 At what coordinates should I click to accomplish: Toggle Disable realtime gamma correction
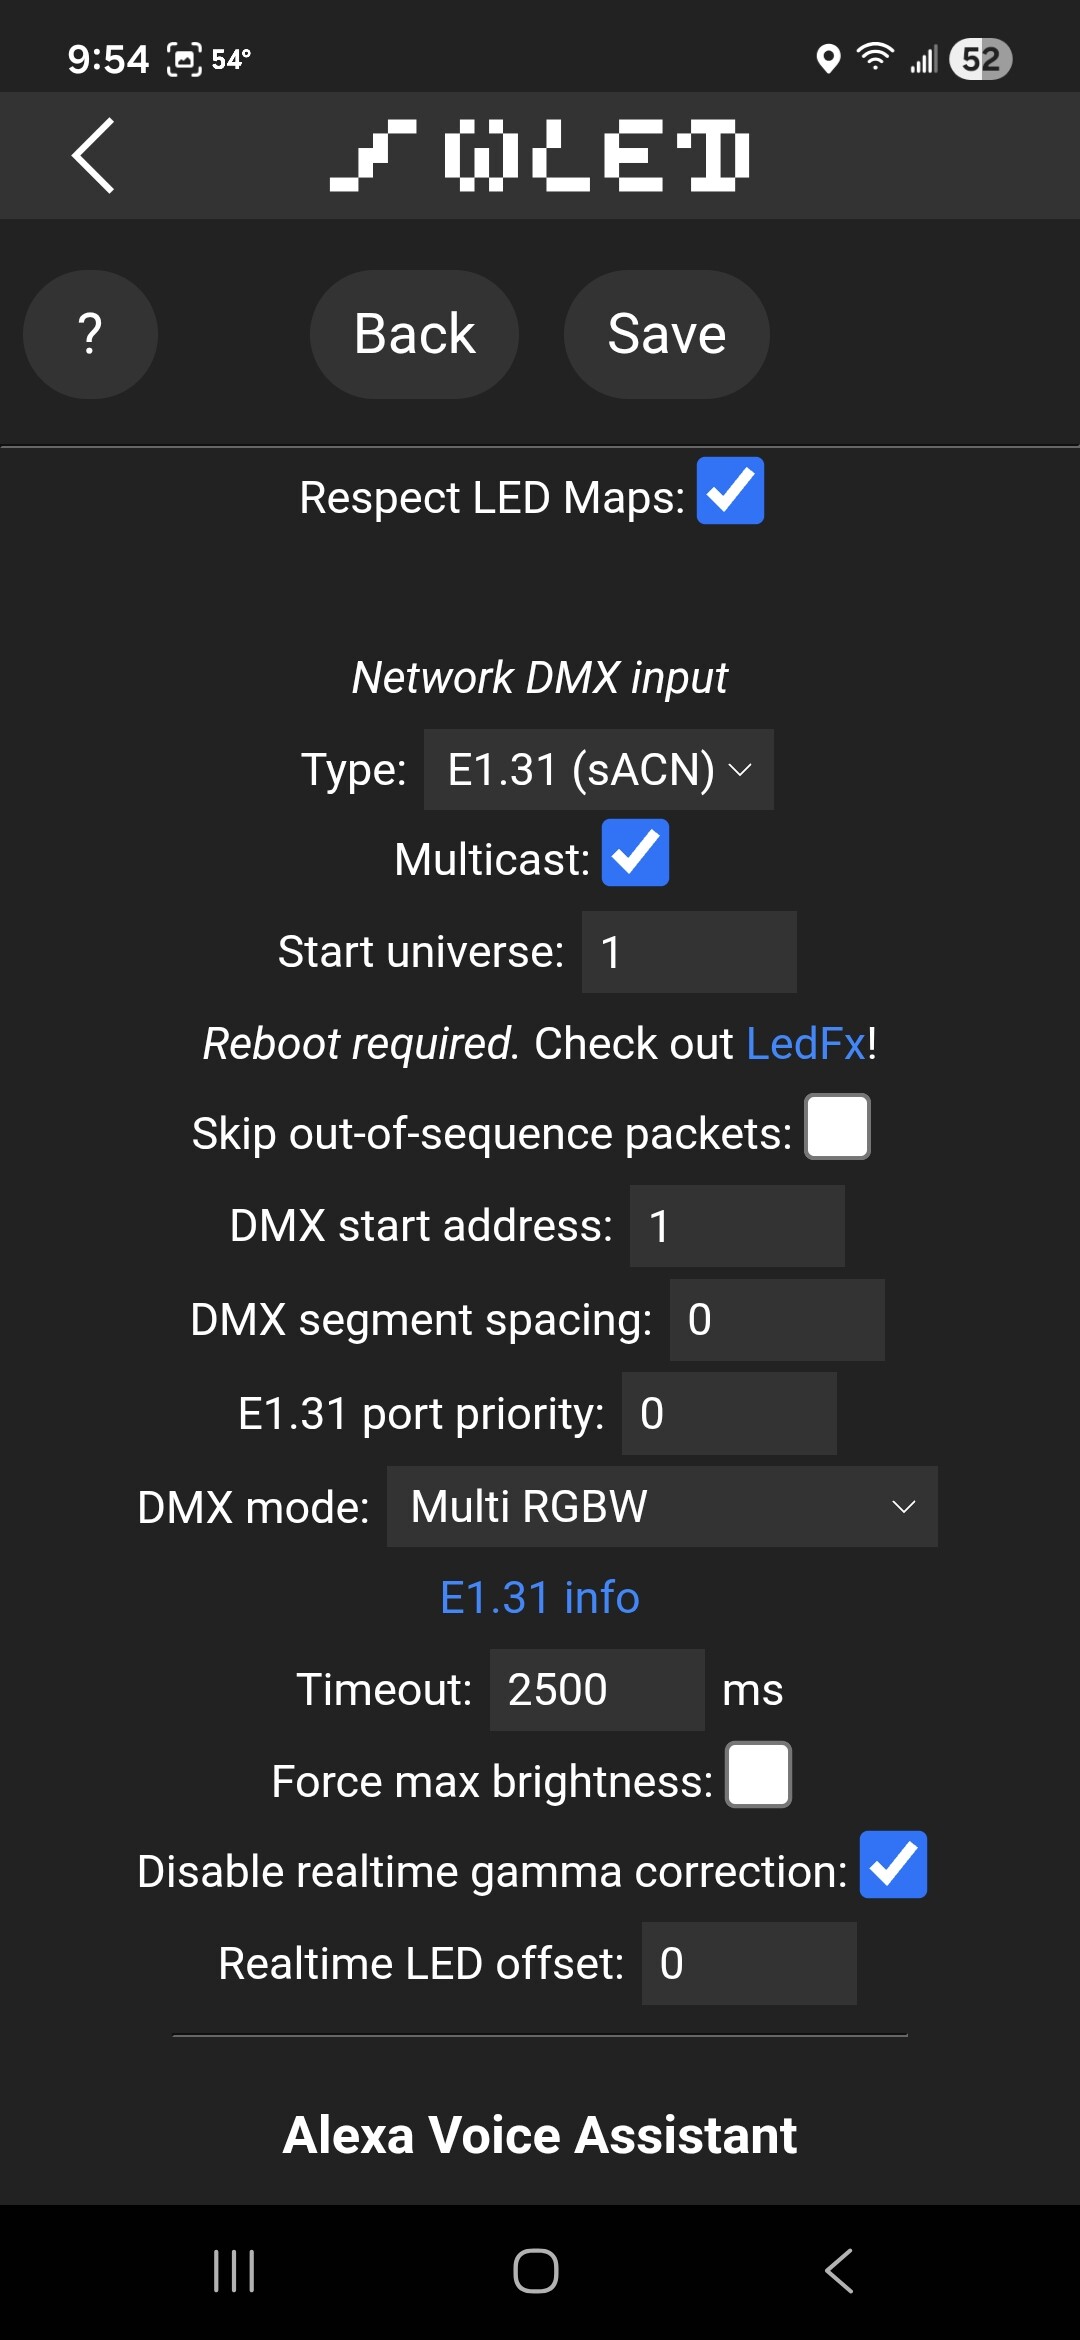point(893,1865)
